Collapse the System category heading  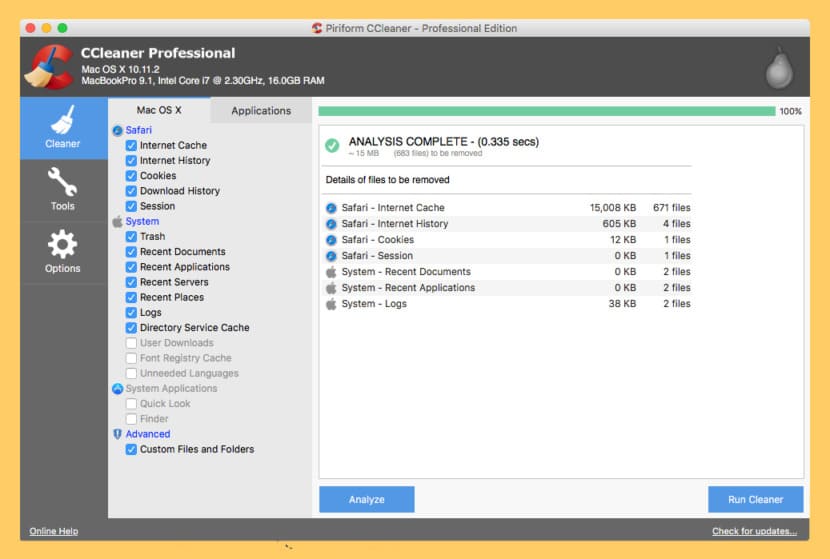[x=142, y=221]
